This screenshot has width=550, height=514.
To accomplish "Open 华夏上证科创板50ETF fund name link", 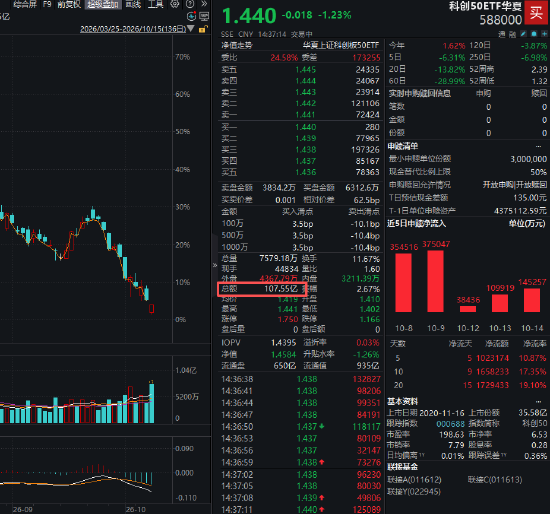I will pos(341,45).
